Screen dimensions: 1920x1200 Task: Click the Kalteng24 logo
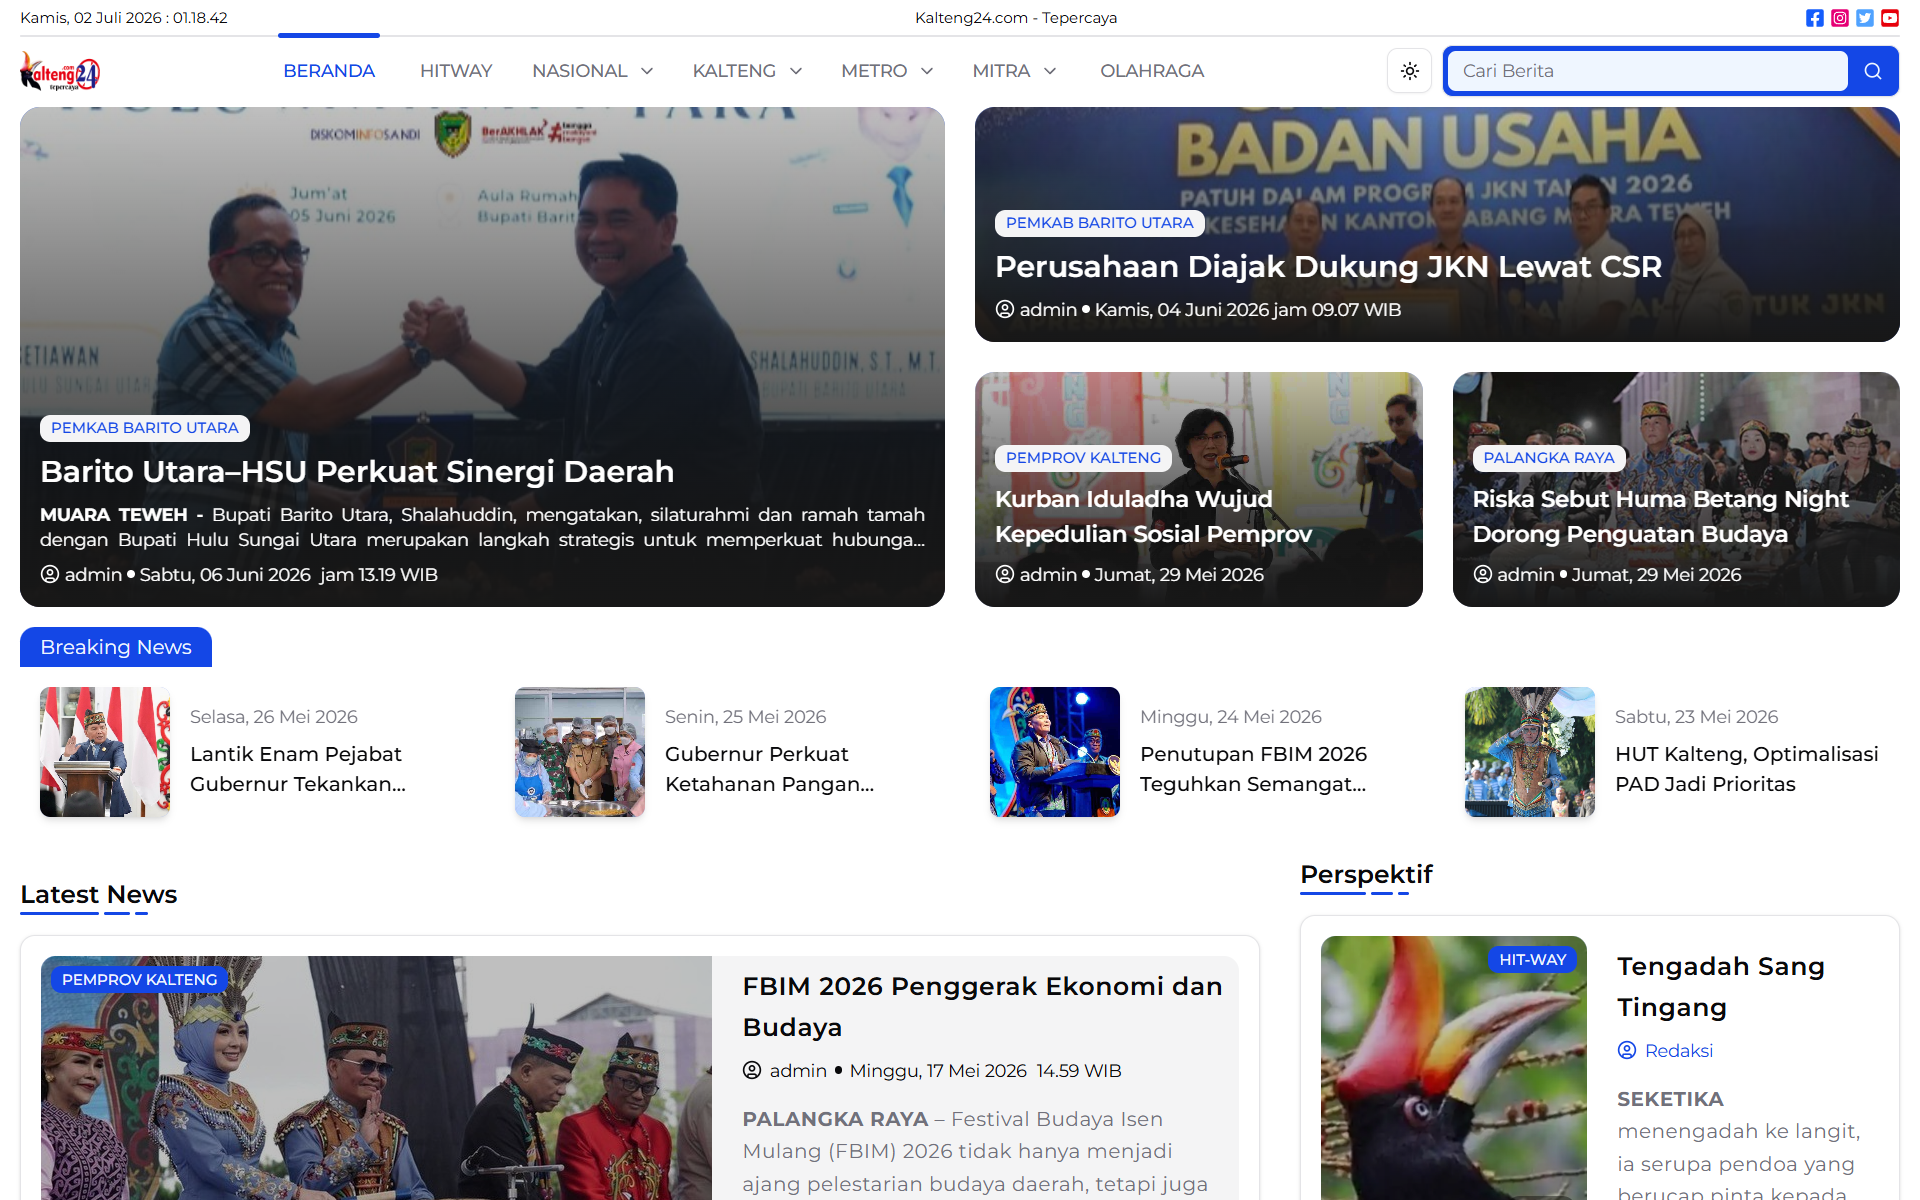(60, 71)
